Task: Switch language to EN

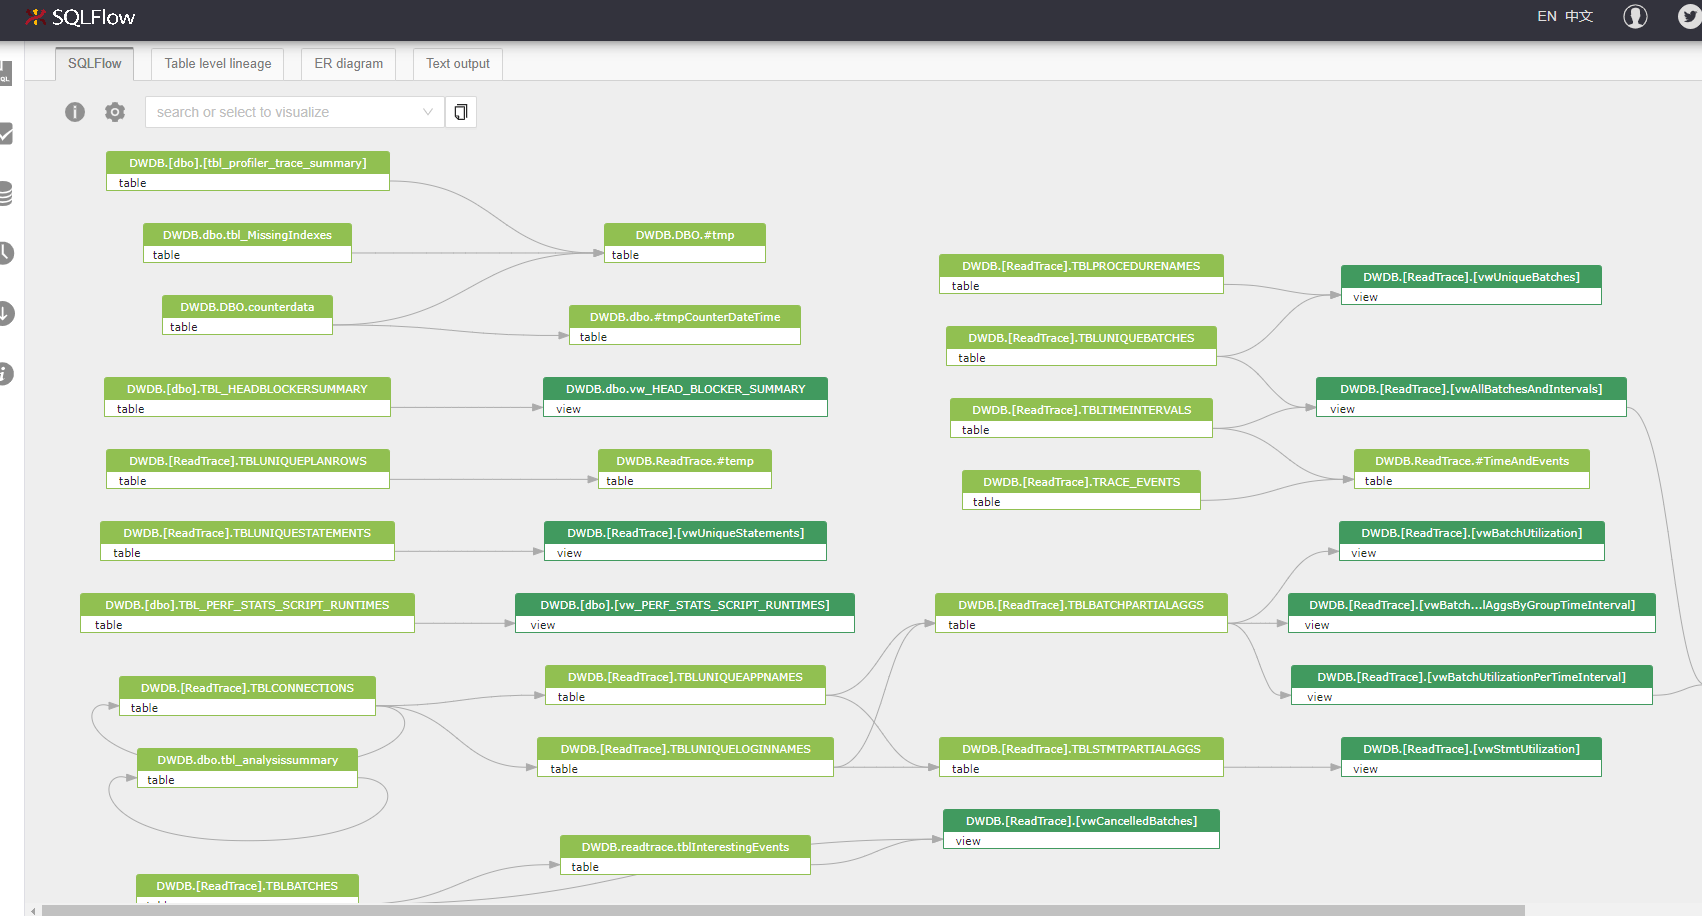Action: click(1547, 17)
